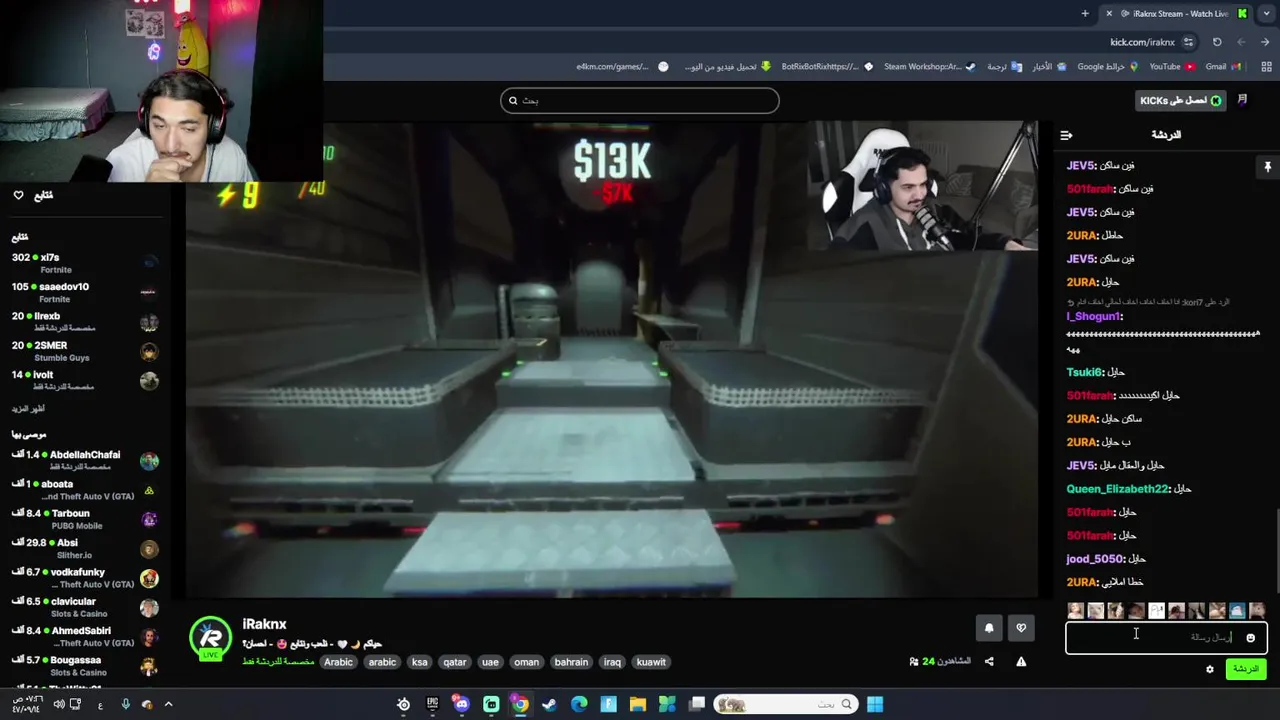The height and width of the screenshot is (720, 1280).
Task: Collapse the chat panel with the arrow icon
Action: click(x=1066, y=135)
